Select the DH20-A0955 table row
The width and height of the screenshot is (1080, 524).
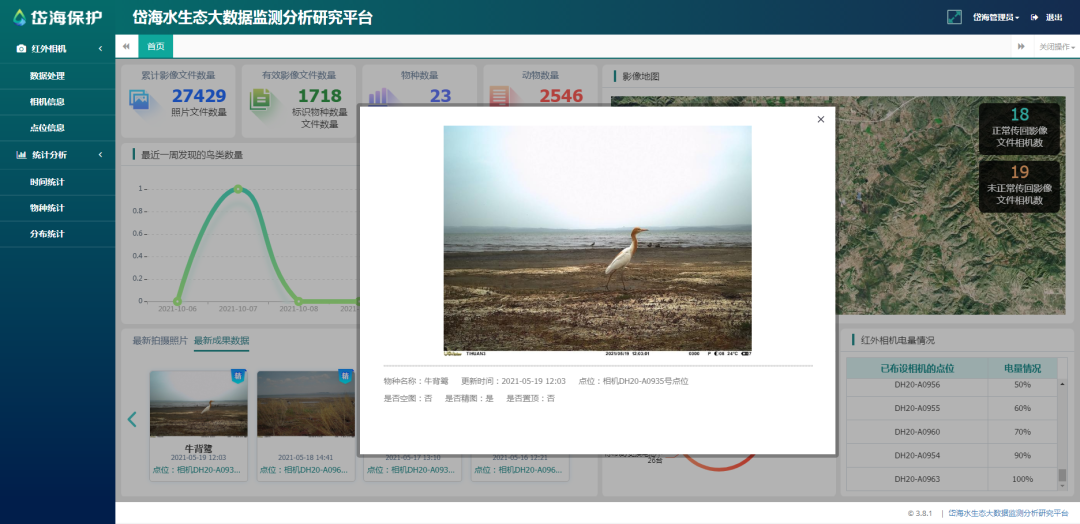point(952,408)
